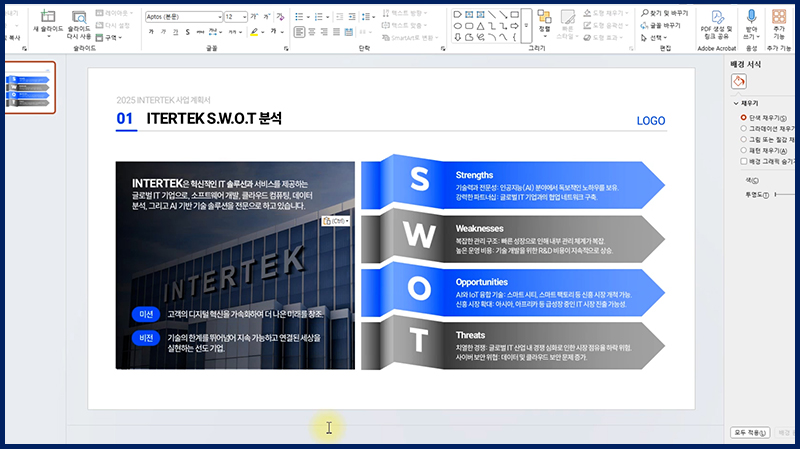
Task: Open the font size 12 dropdown
Action: (244, 17)
